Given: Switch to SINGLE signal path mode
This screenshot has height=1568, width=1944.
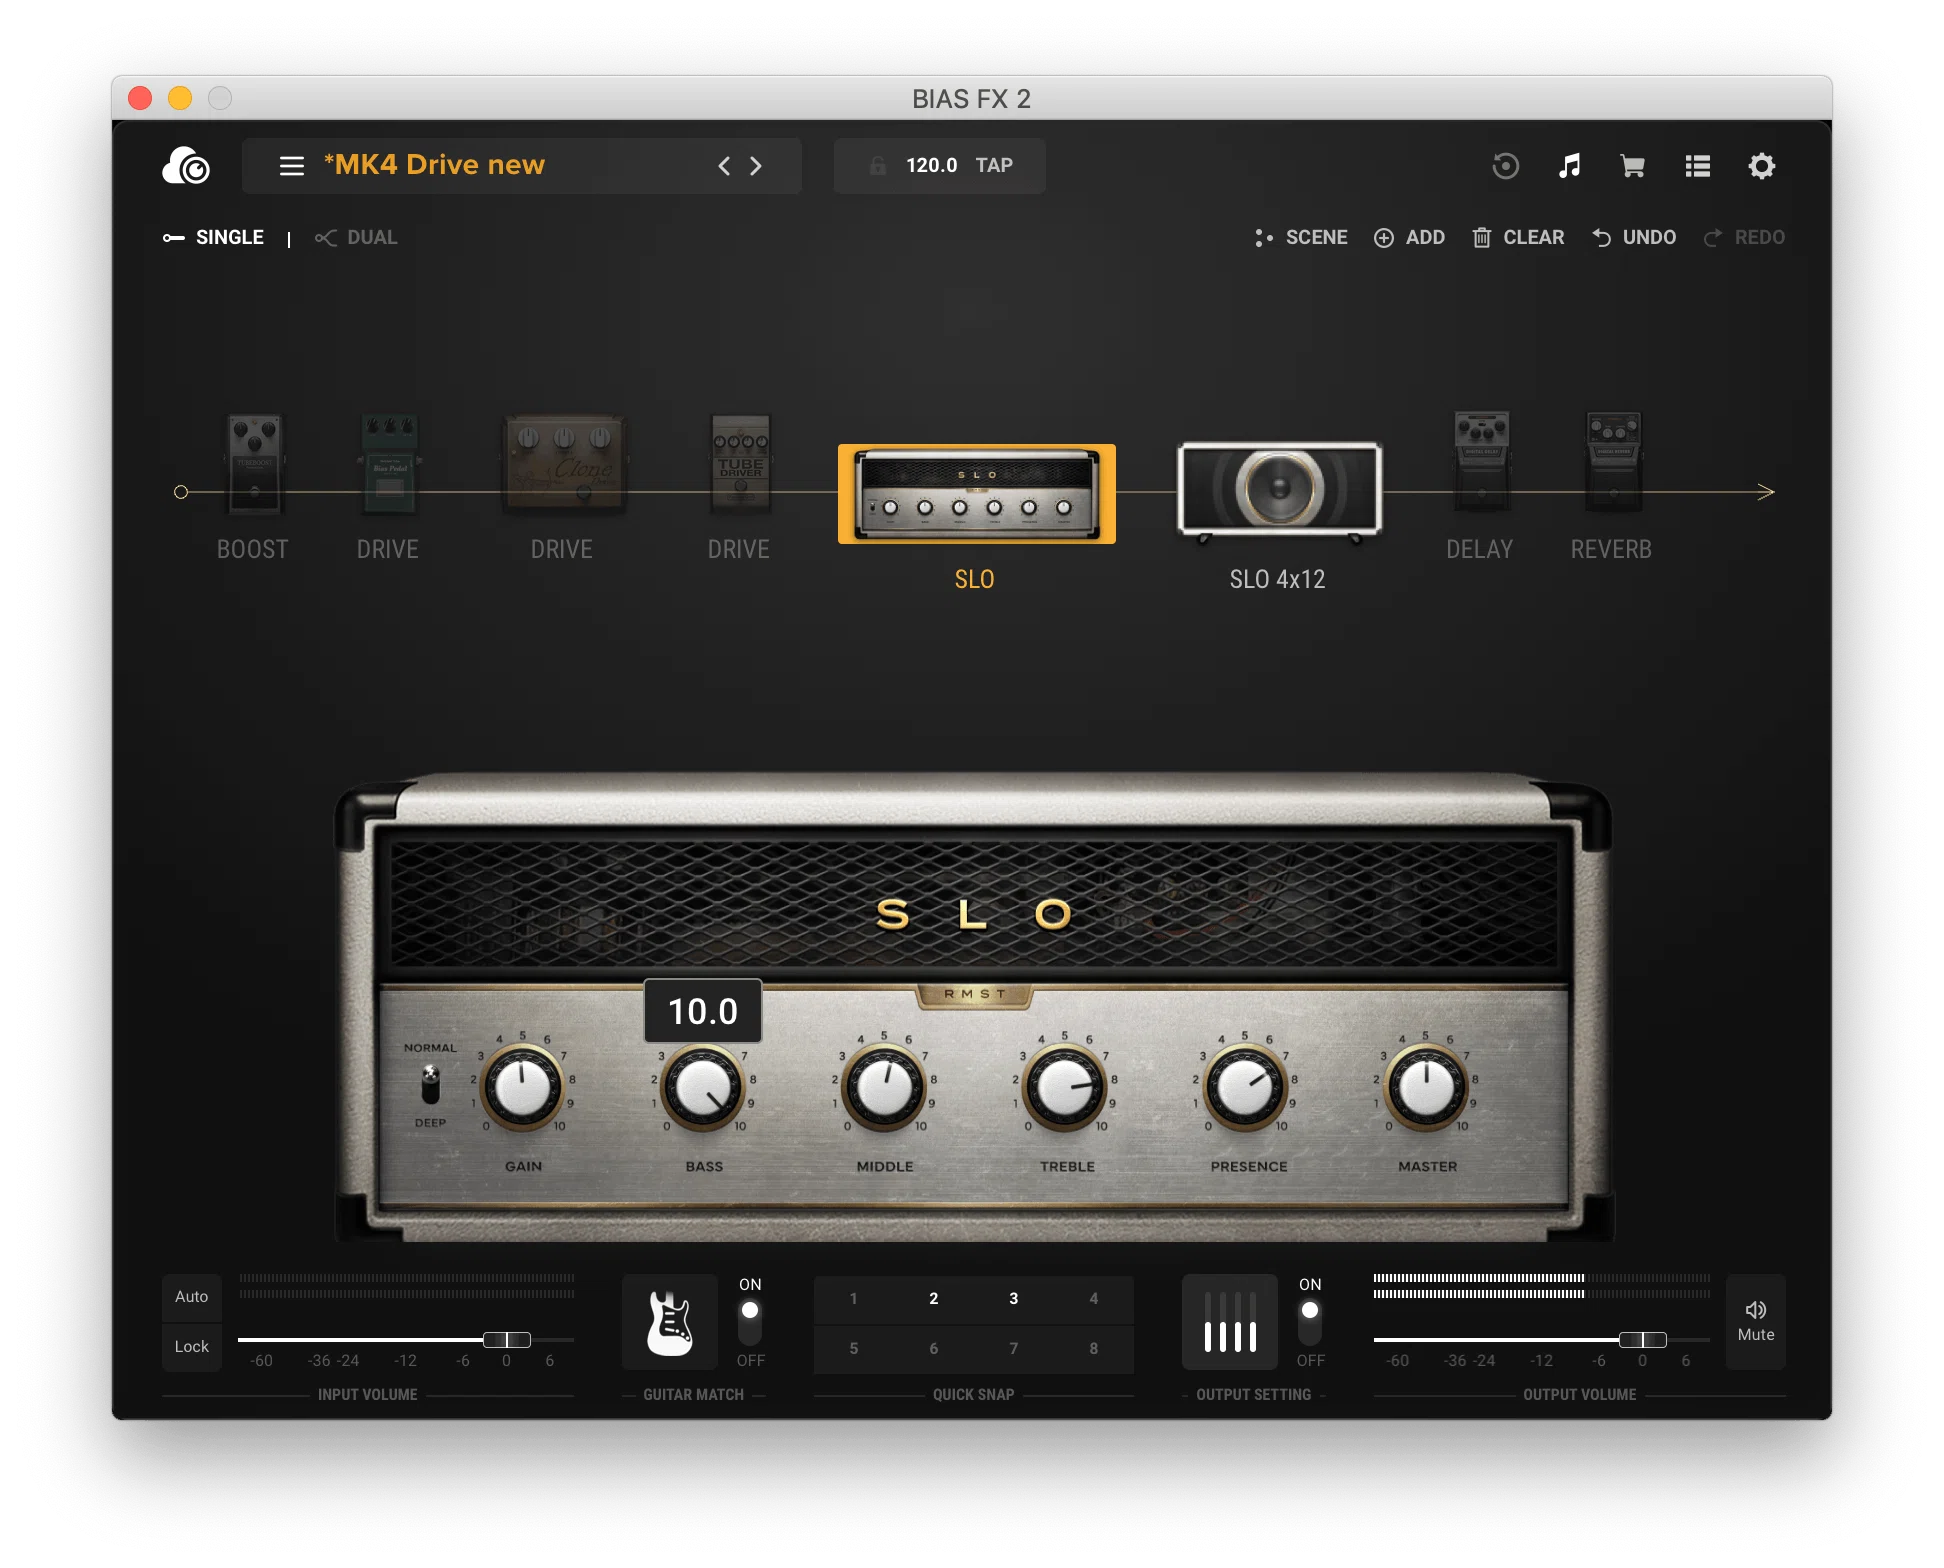Looking at the screenshot, I should [x=213, y=237].
